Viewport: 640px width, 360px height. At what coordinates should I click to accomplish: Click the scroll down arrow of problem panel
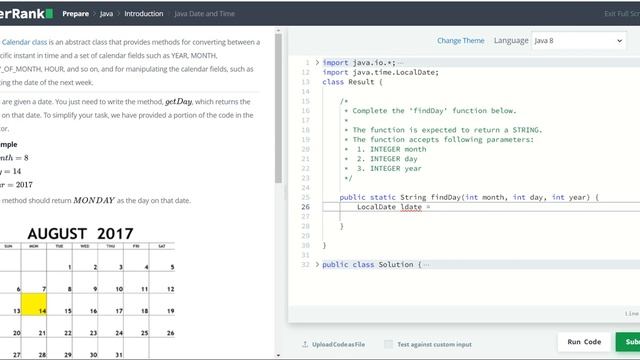coord(278,355)
